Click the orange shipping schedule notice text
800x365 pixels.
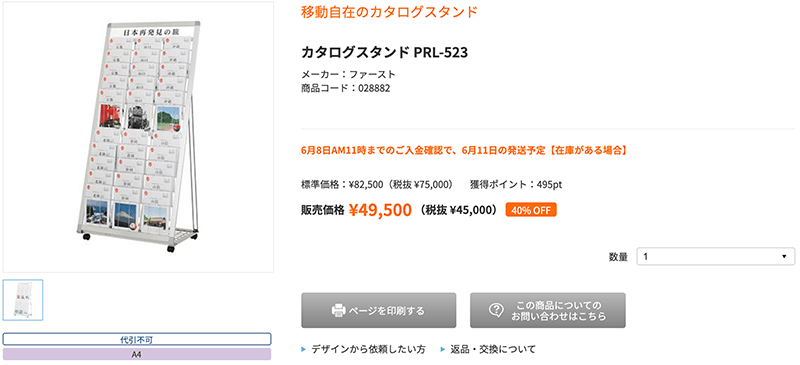tap(464, 151)
